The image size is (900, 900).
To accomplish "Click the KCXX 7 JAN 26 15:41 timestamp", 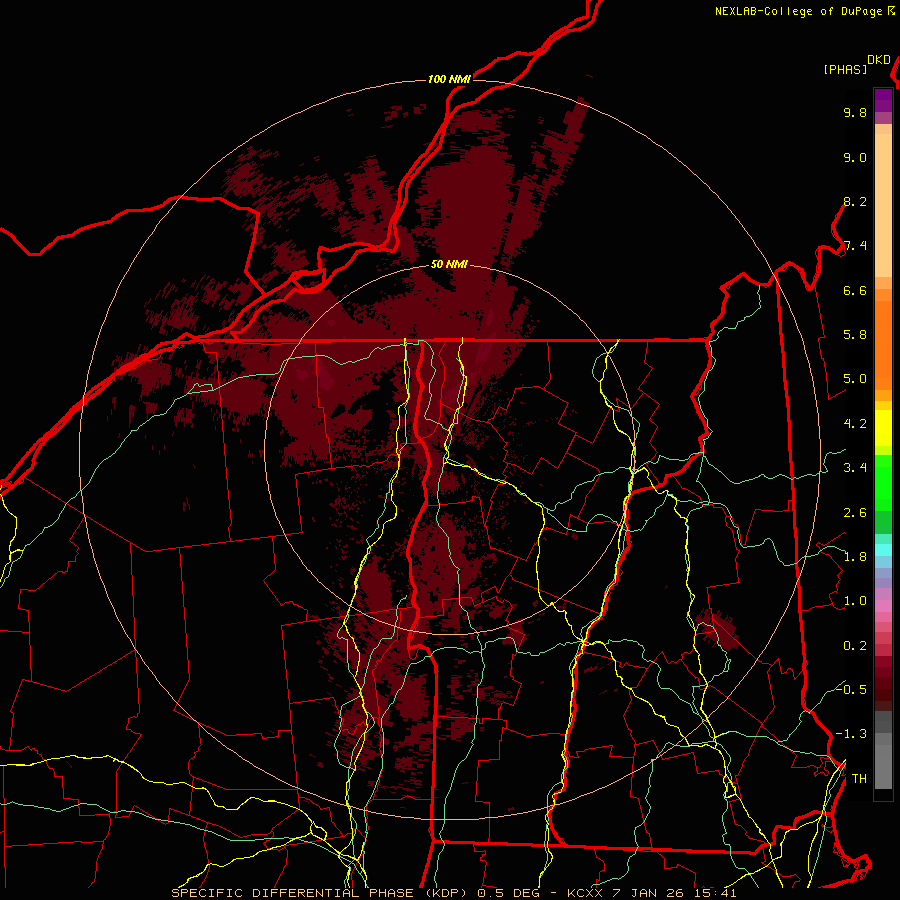I will 651,893.
